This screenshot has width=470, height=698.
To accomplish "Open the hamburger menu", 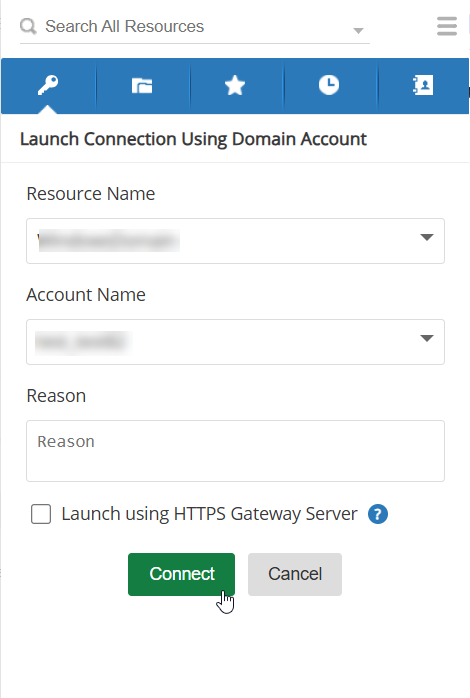I will coord(447,26).
